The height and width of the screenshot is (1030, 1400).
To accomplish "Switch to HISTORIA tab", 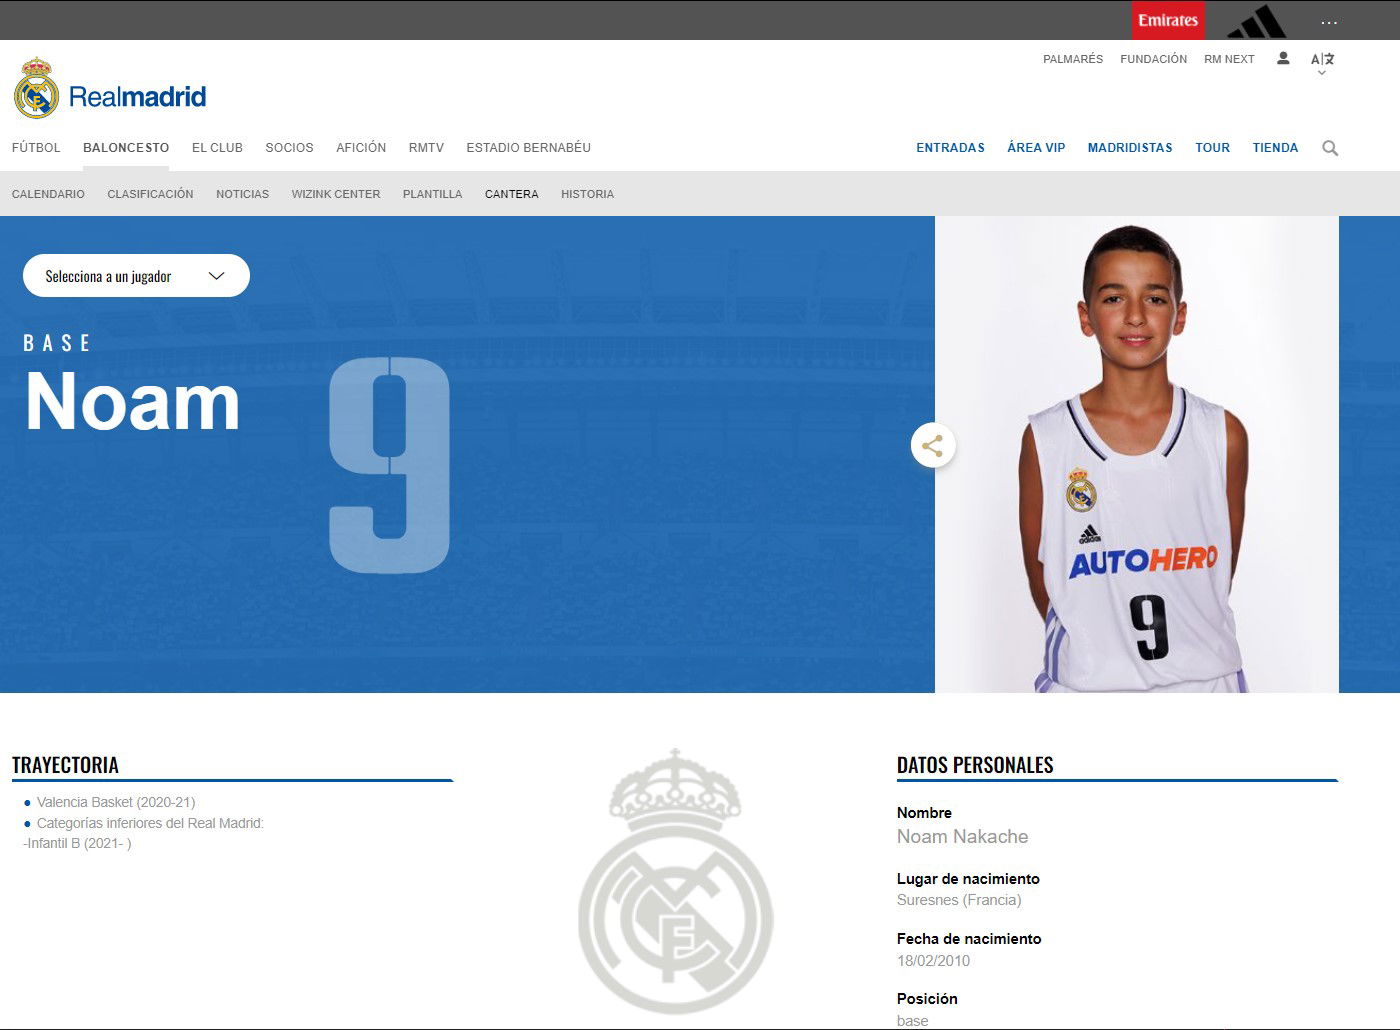I will (x=587, y=194).
